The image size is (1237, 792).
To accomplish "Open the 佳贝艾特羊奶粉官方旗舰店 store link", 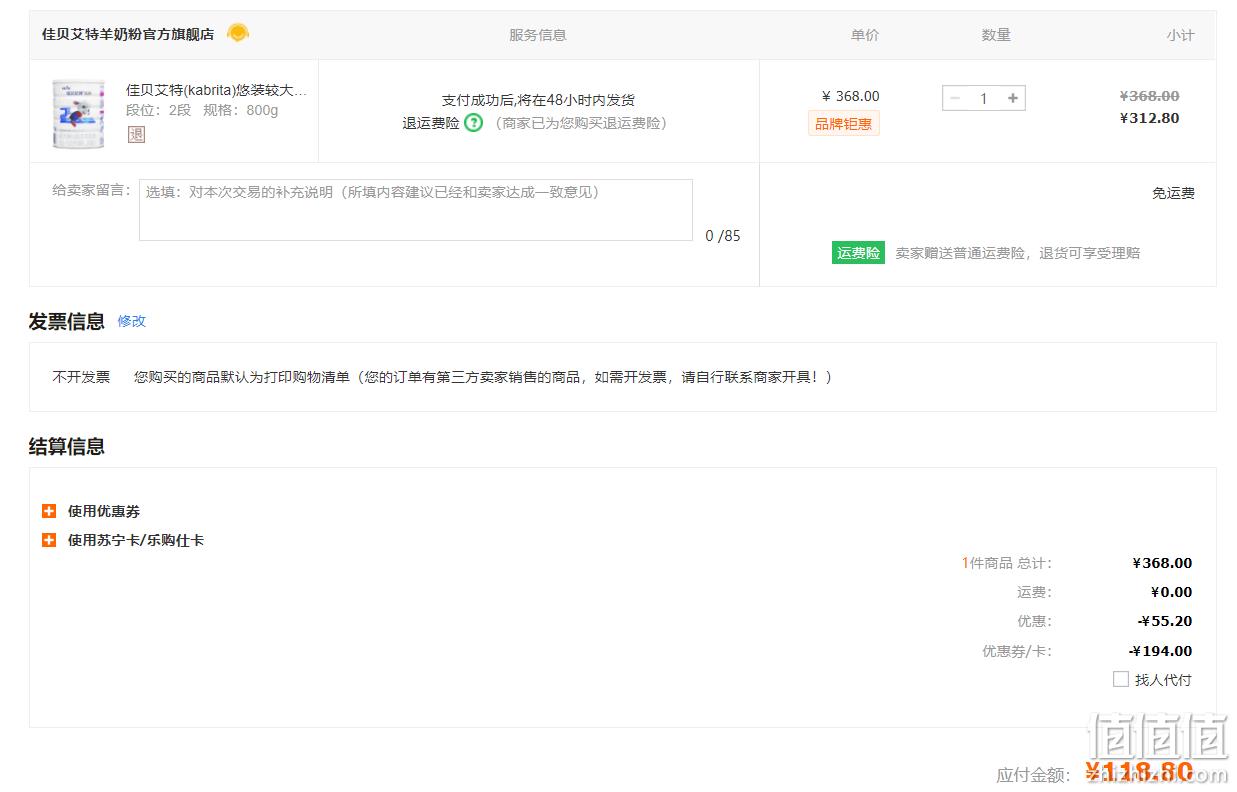I will pos(128,34).
